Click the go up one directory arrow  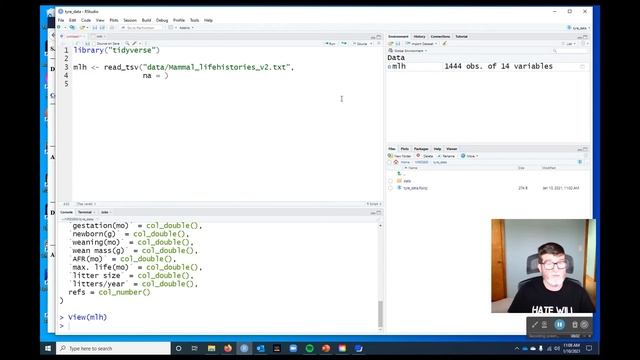[399, 173]
